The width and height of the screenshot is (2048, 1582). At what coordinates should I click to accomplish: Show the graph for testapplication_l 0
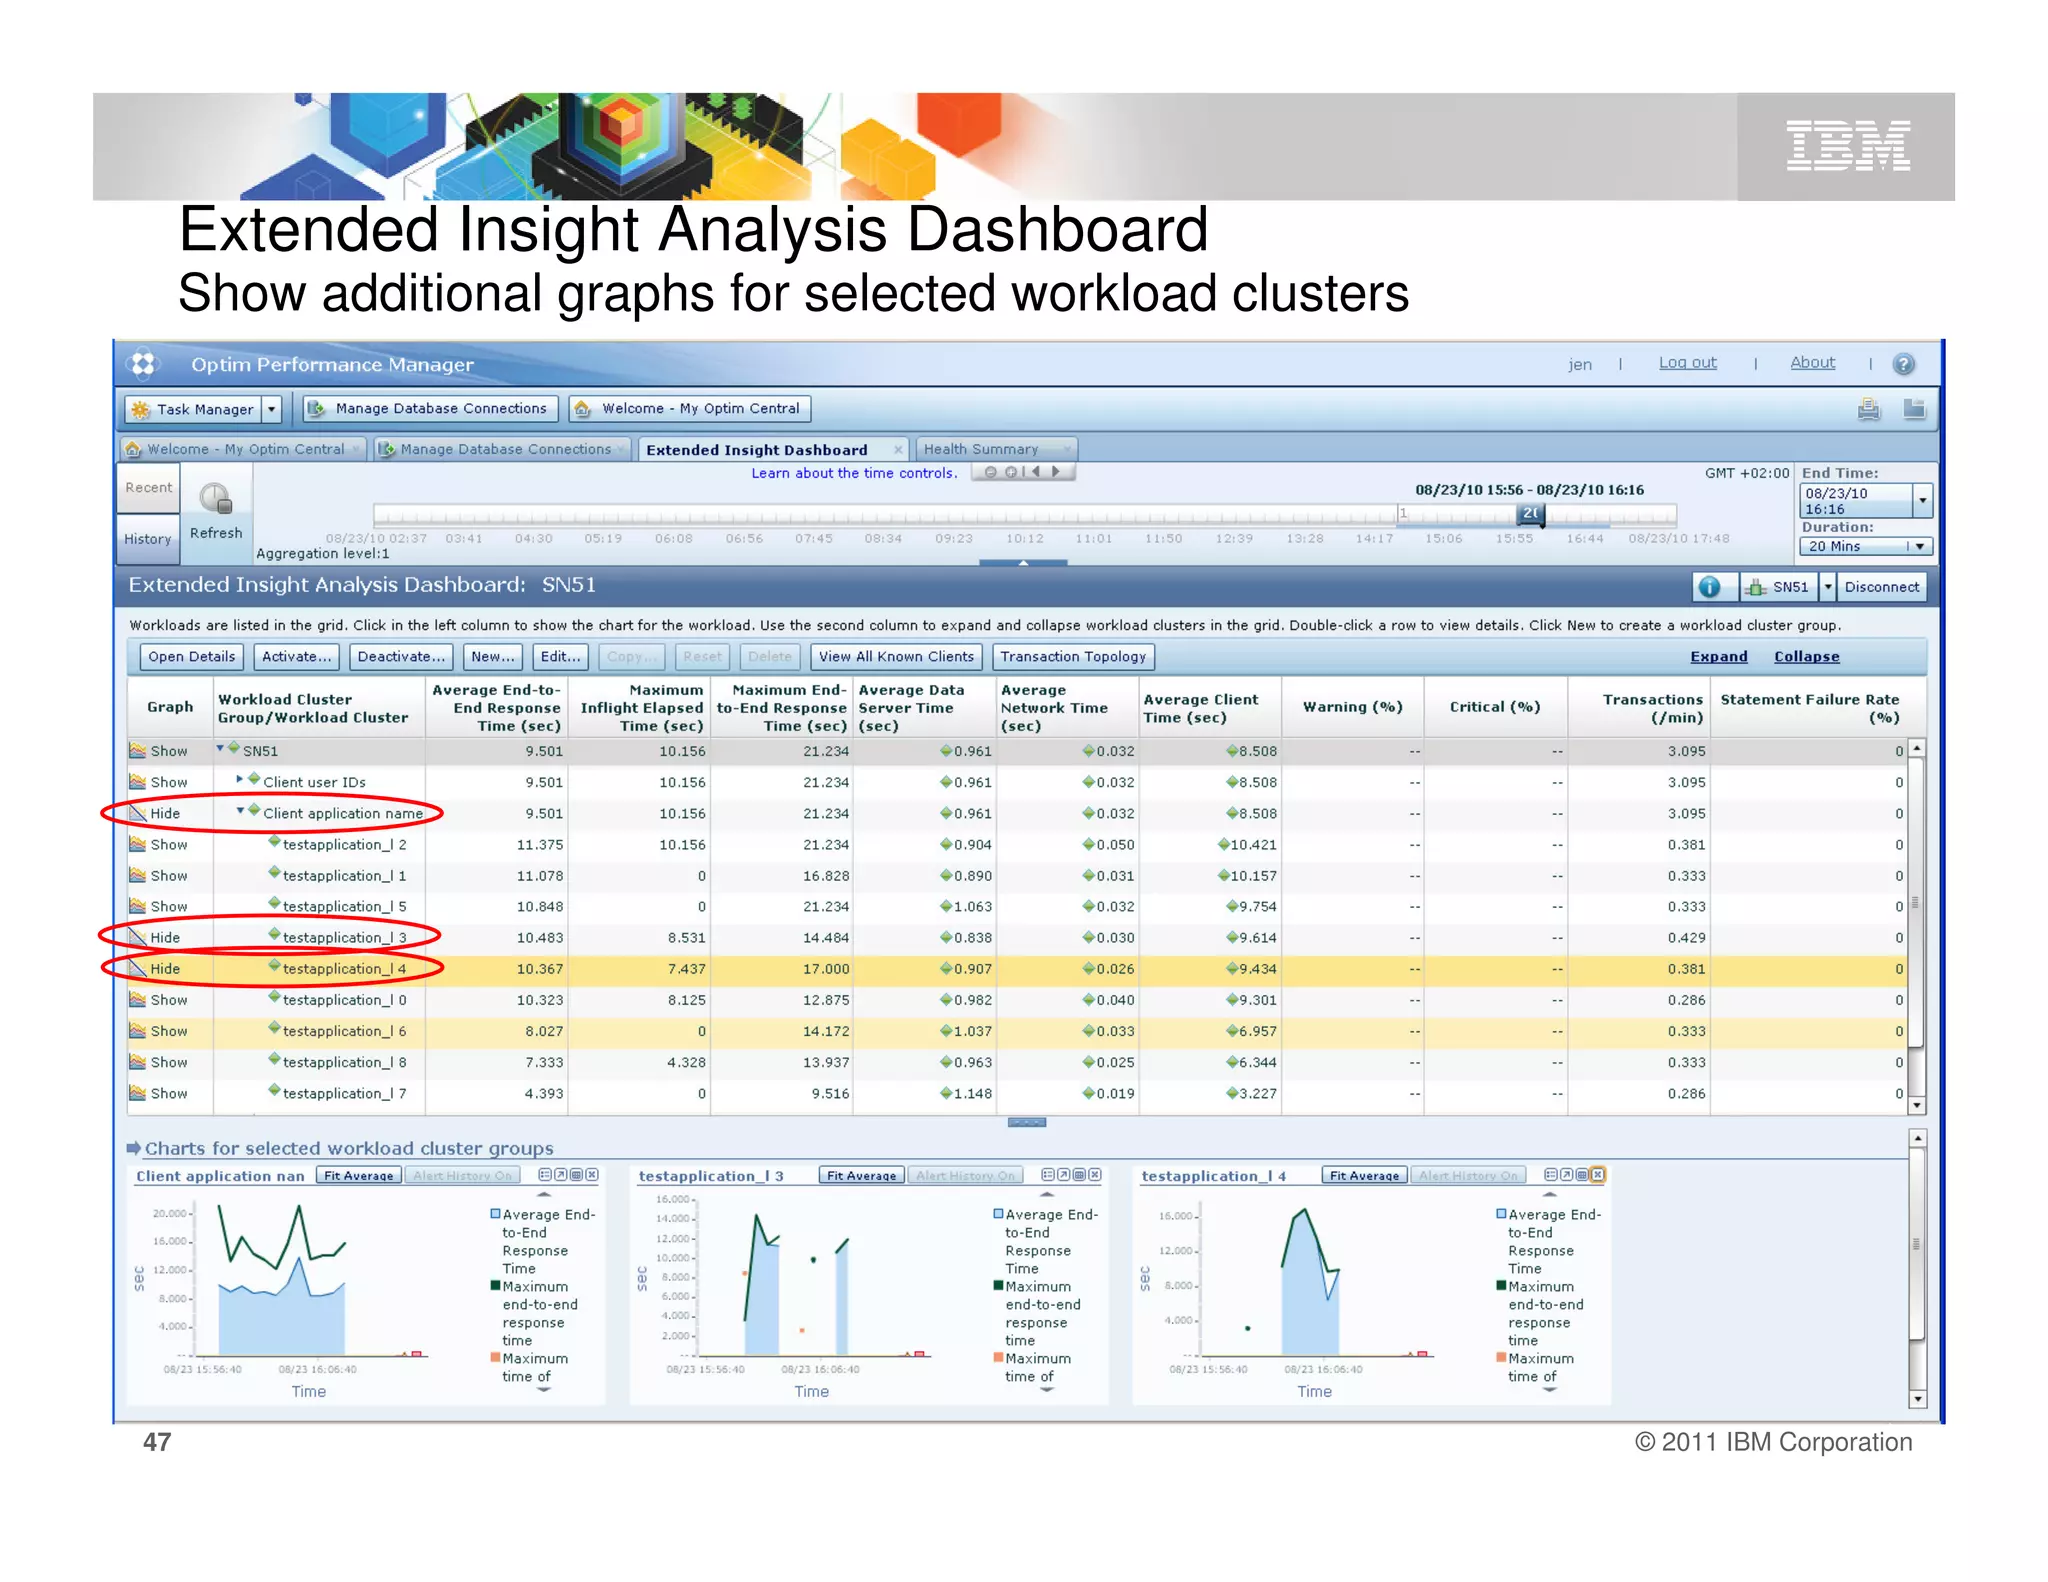[159, 1000]
